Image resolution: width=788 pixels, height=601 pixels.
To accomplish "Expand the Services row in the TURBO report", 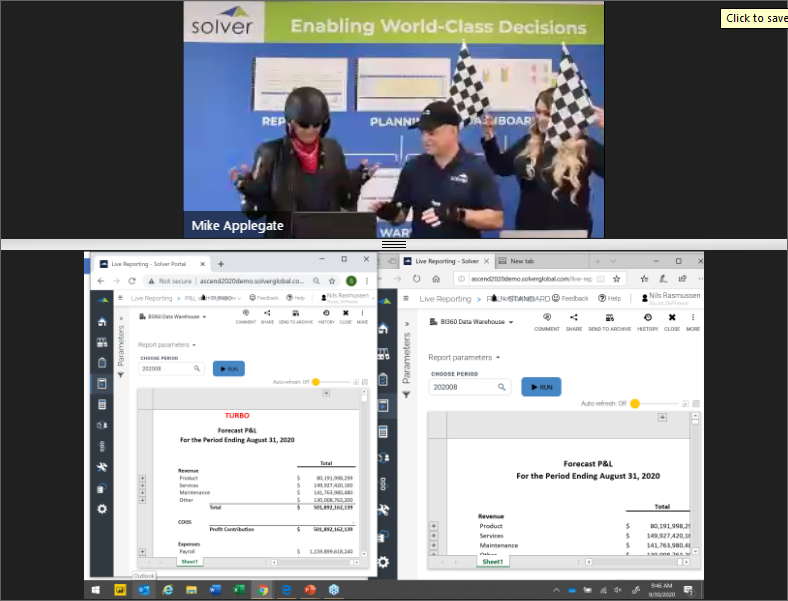I will click(142, 485).
